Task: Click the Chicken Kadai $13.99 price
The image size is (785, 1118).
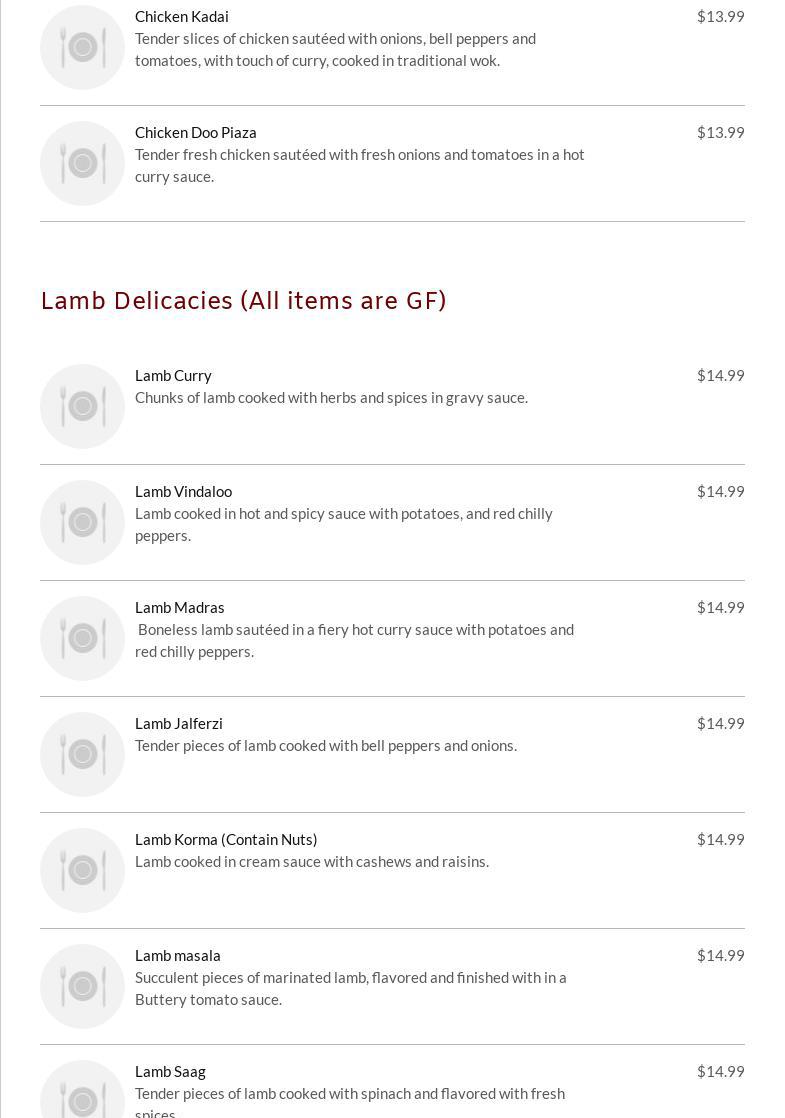Action: [720, 16]
